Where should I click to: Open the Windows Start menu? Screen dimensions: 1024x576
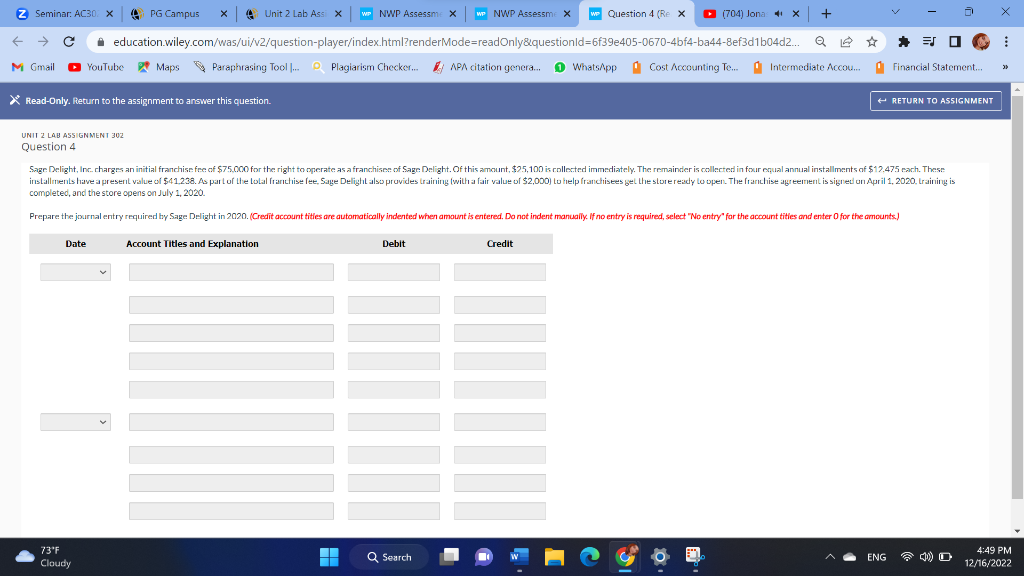(329, 557)
